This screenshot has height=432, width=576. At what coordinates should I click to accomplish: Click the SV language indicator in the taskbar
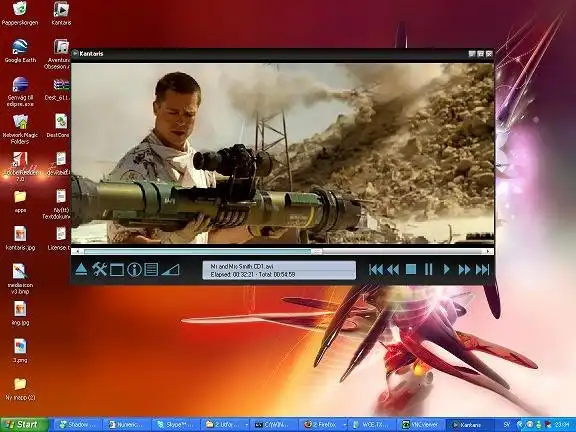point(507,425)
